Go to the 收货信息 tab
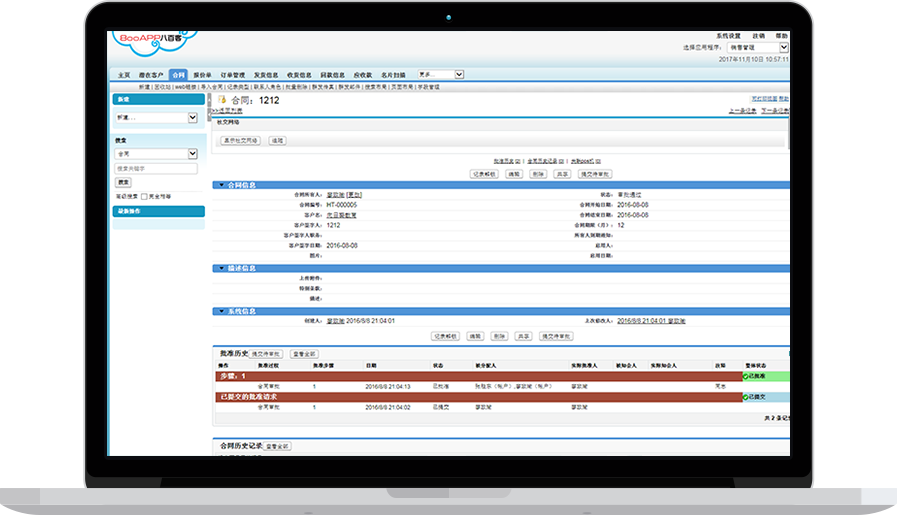Viewport: 897px width, 515px height. pos(299,75)
